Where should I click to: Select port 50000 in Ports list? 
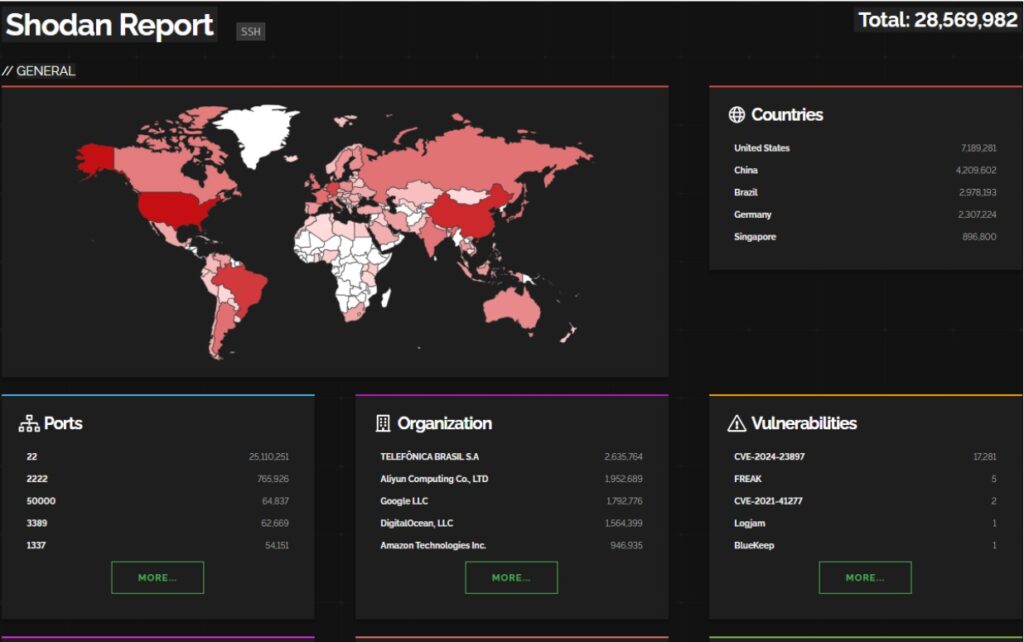[41, 501]
